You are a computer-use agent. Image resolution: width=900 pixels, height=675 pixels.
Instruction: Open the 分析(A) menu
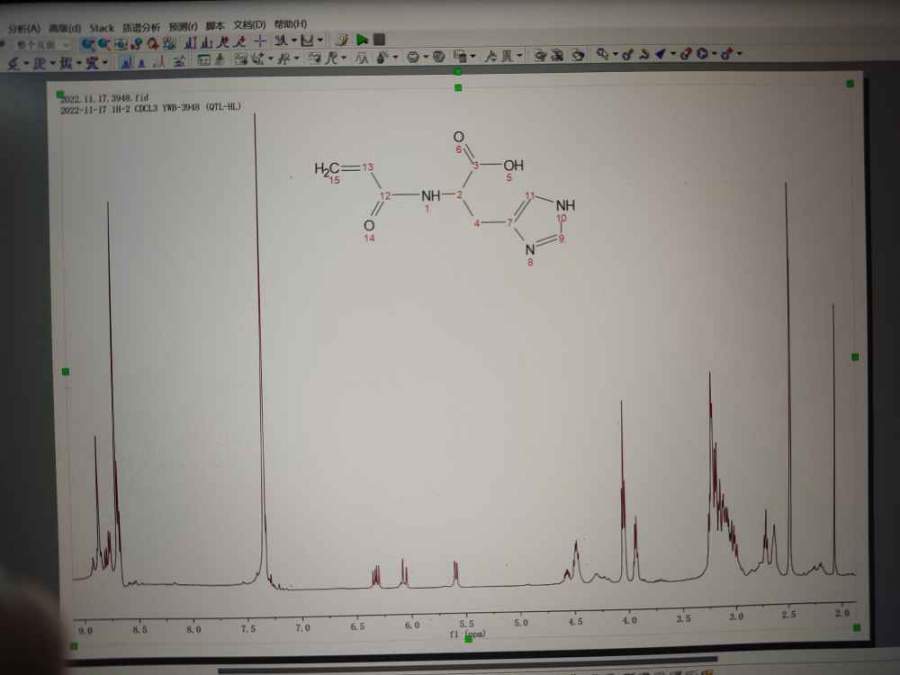point(24,27)
